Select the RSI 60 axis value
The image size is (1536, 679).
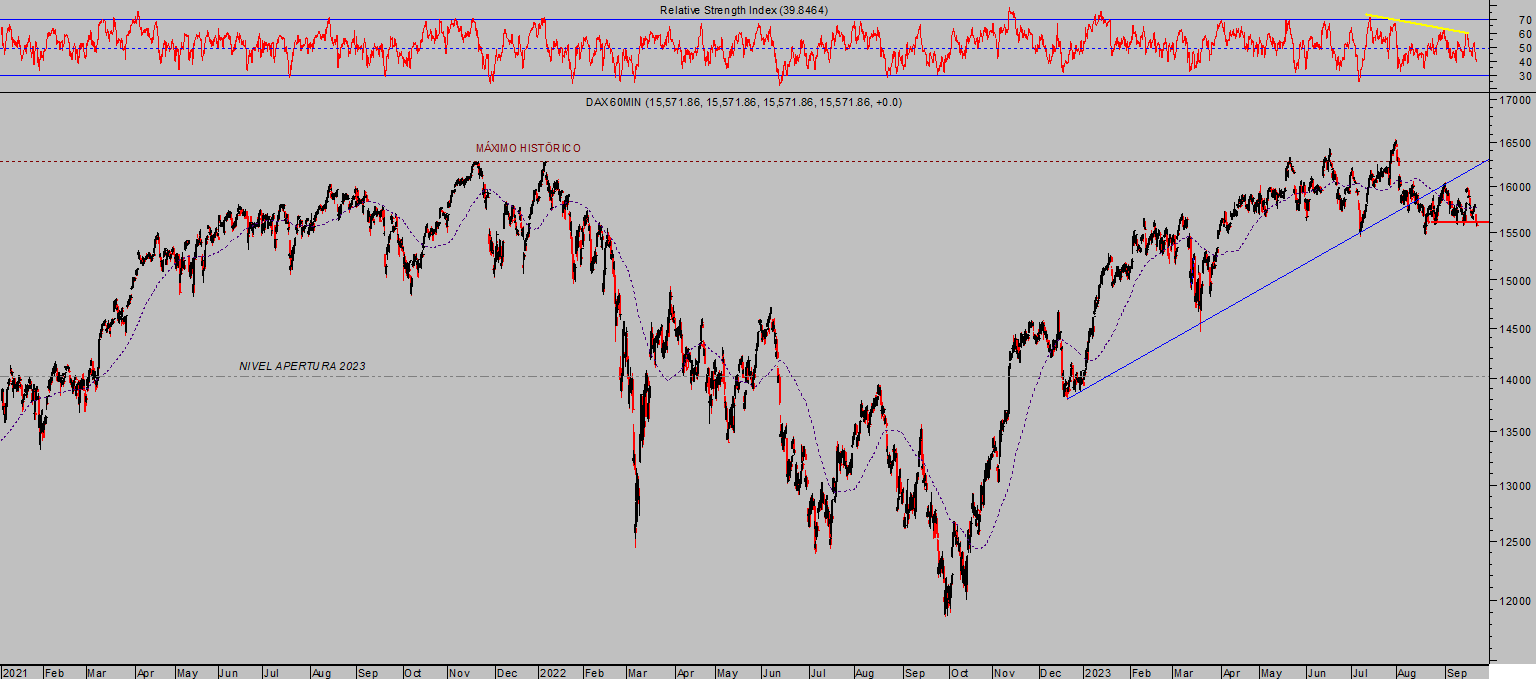coord(1524,34)
